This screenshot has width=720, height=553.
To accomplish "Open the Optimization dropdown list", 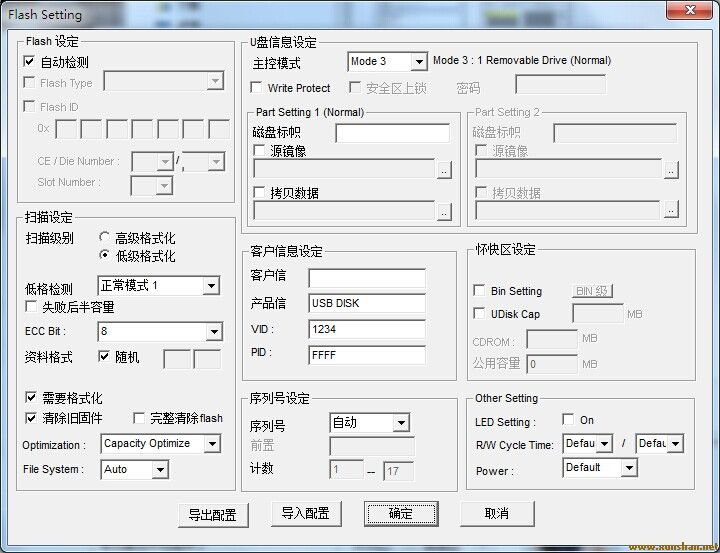I will point(212,444).
